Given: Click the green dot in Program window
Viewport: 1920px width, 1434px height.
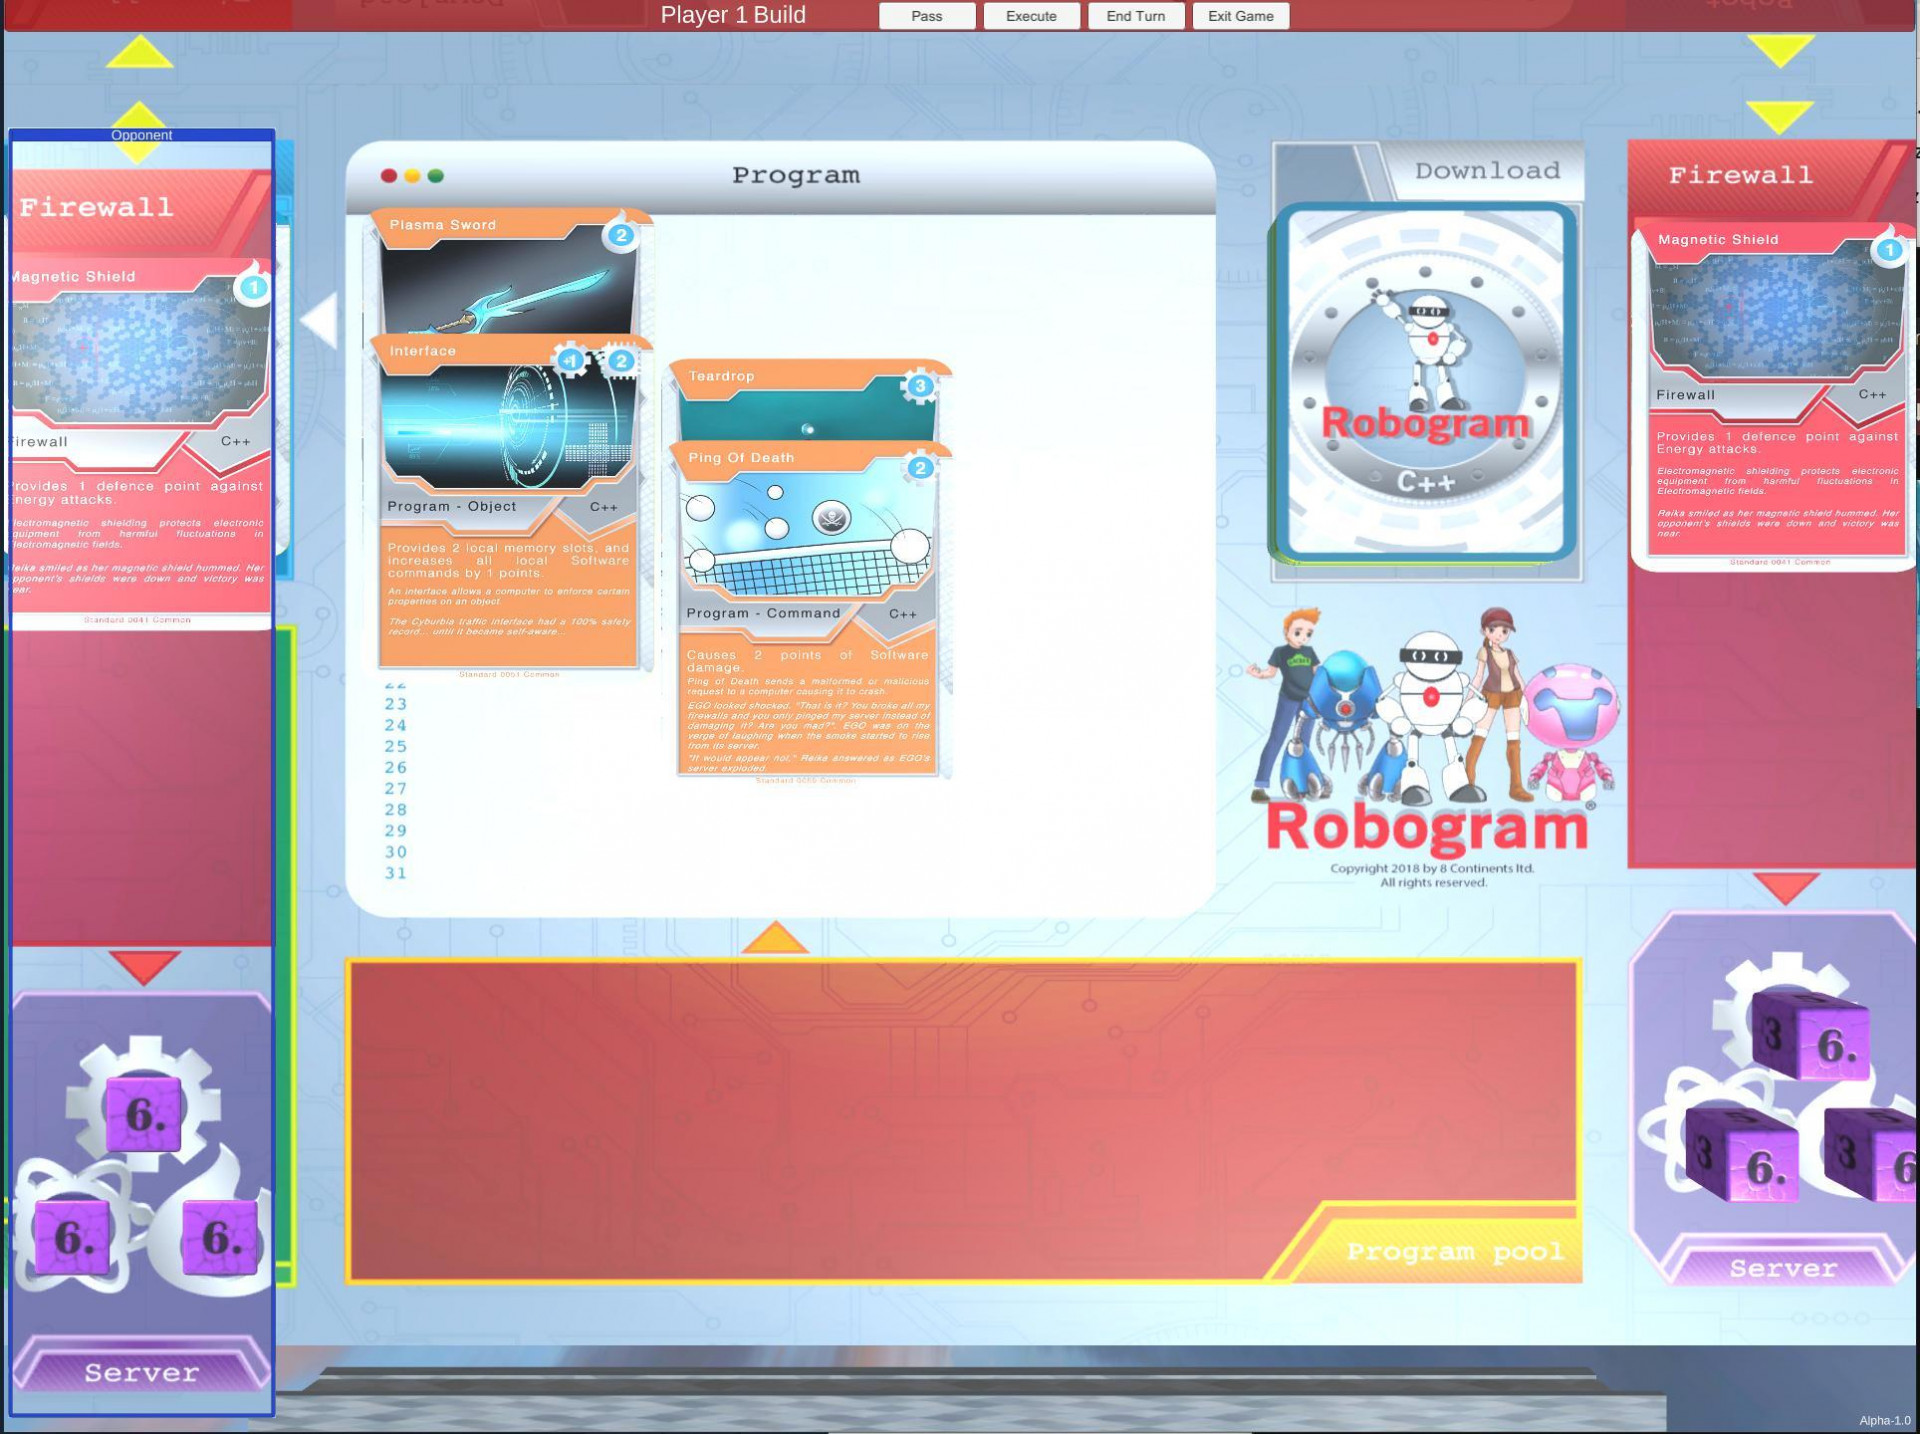Looking at the screenshot, I should (x=435, y=176).
